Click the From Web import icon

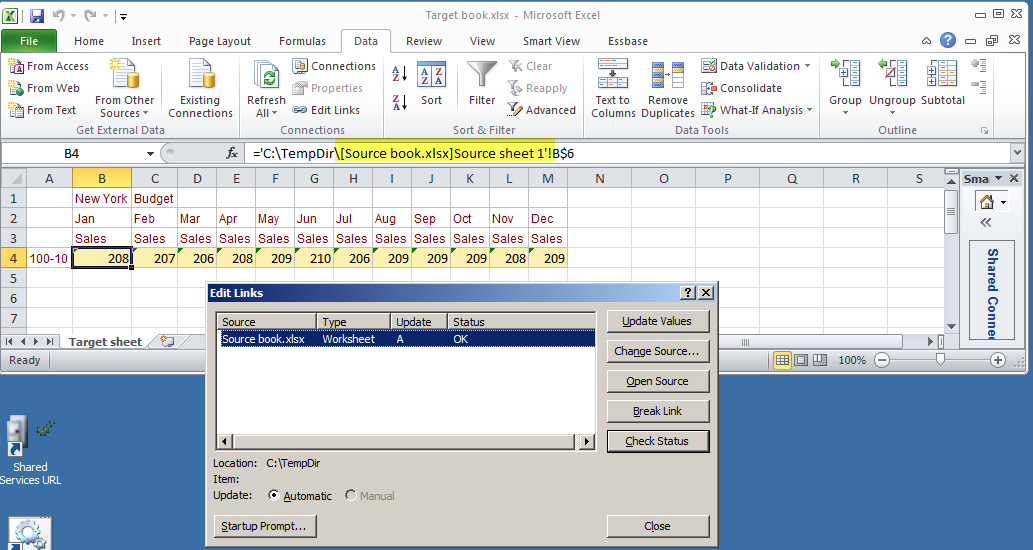pos(16,88)
